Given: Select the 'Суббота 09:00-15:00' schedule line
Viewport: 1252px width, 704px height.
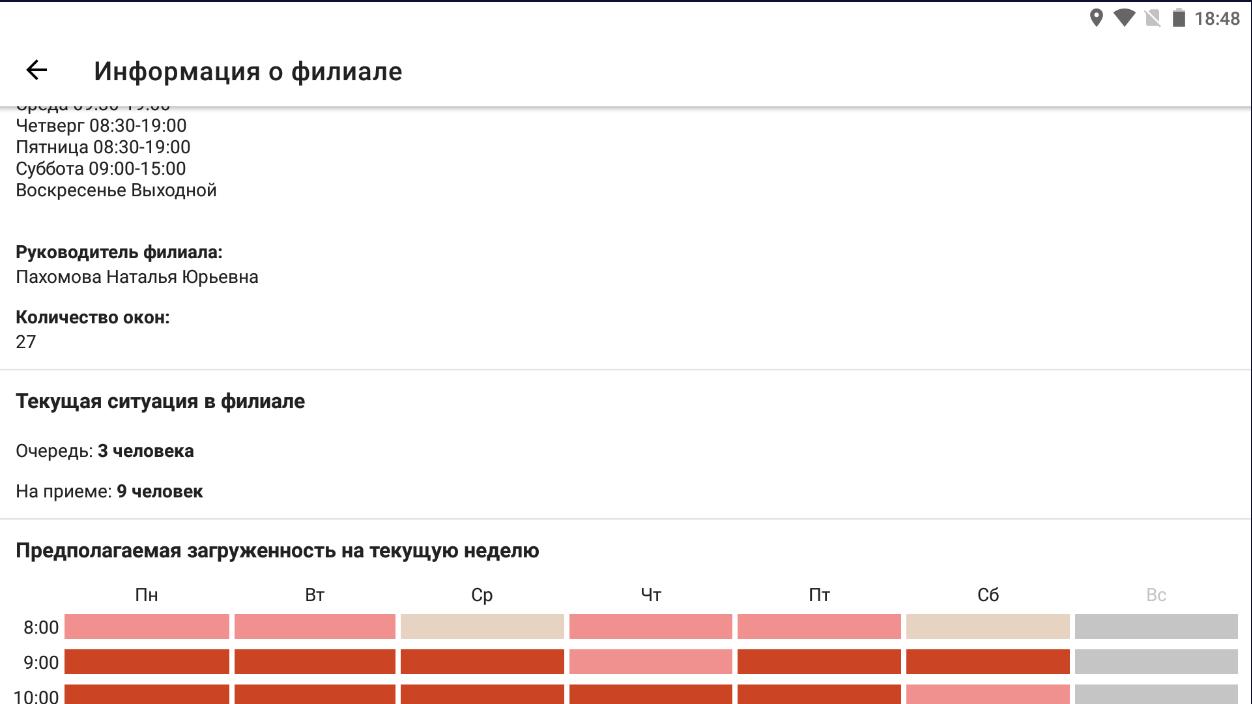Looking at the screenshot, I should (x=101, y=168).
